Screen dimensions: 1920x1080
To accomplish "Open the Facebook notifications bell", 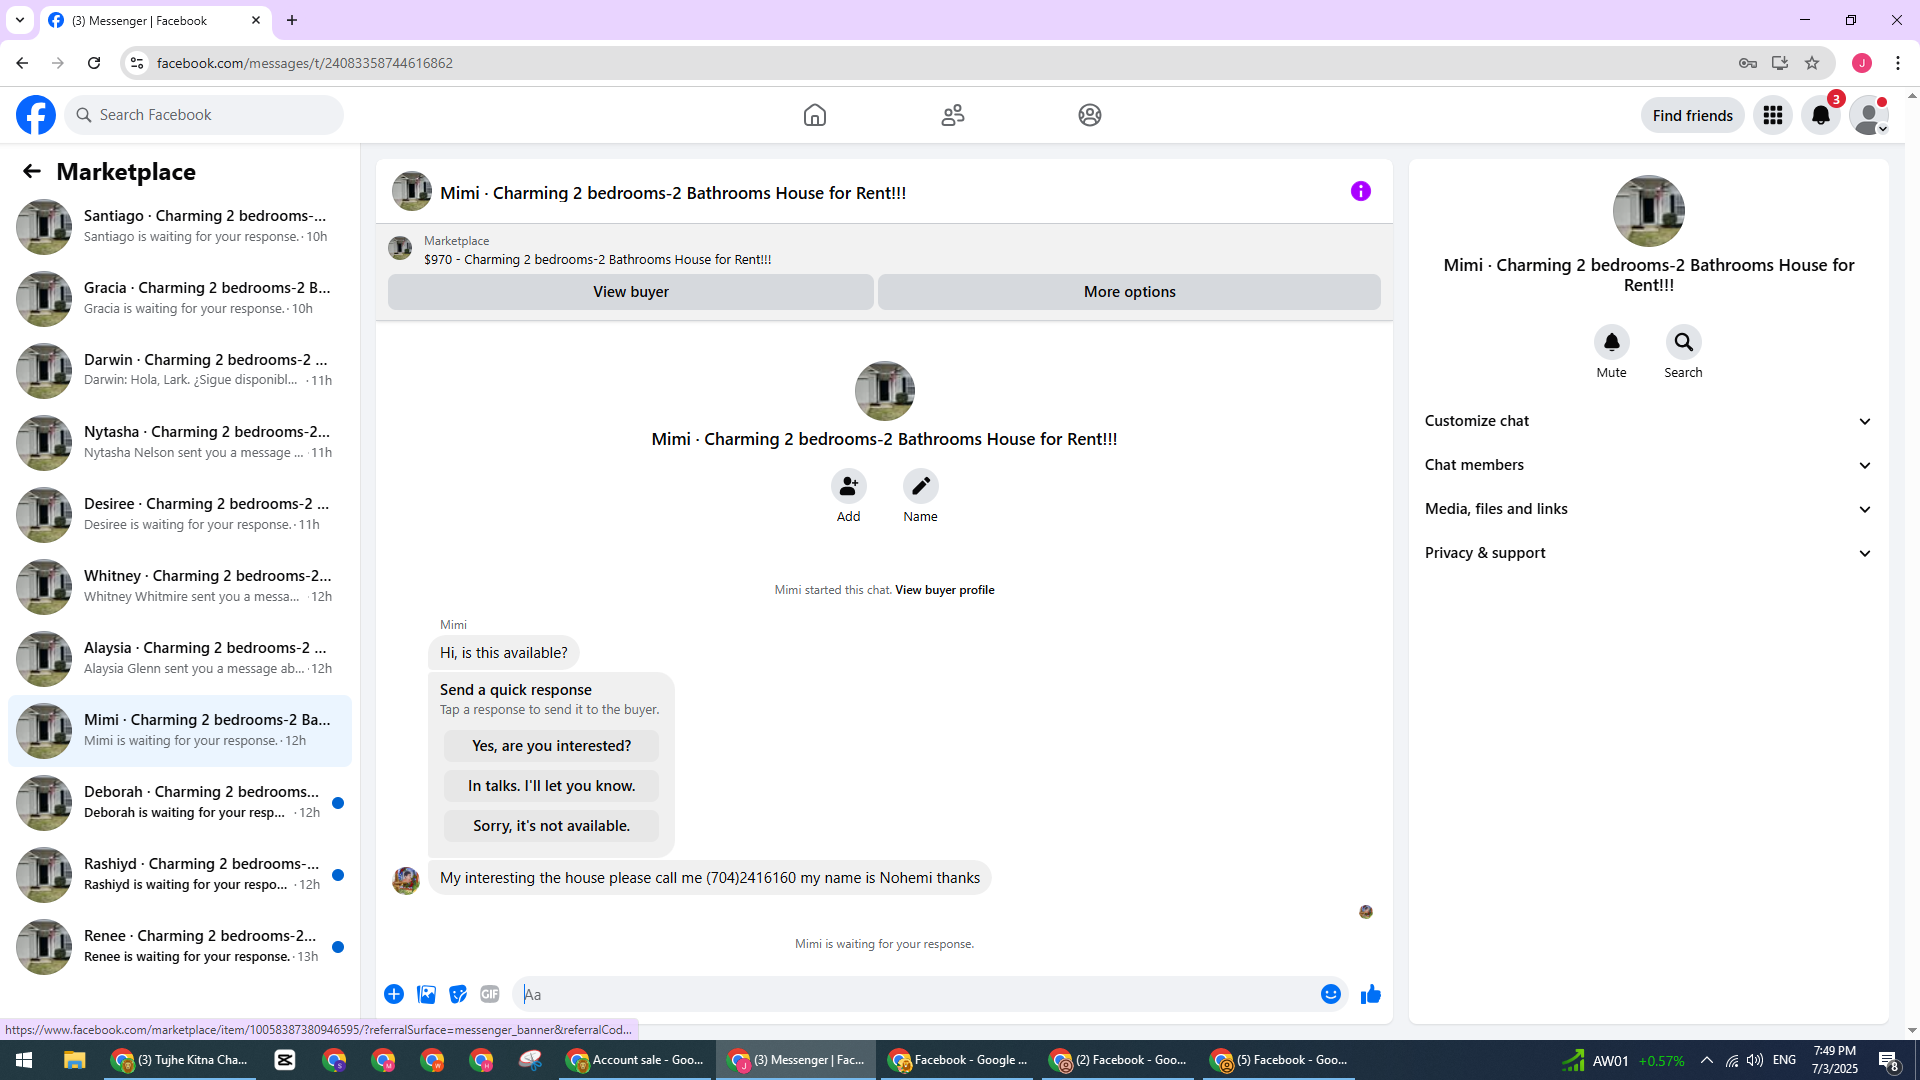I will point(1820,115).
